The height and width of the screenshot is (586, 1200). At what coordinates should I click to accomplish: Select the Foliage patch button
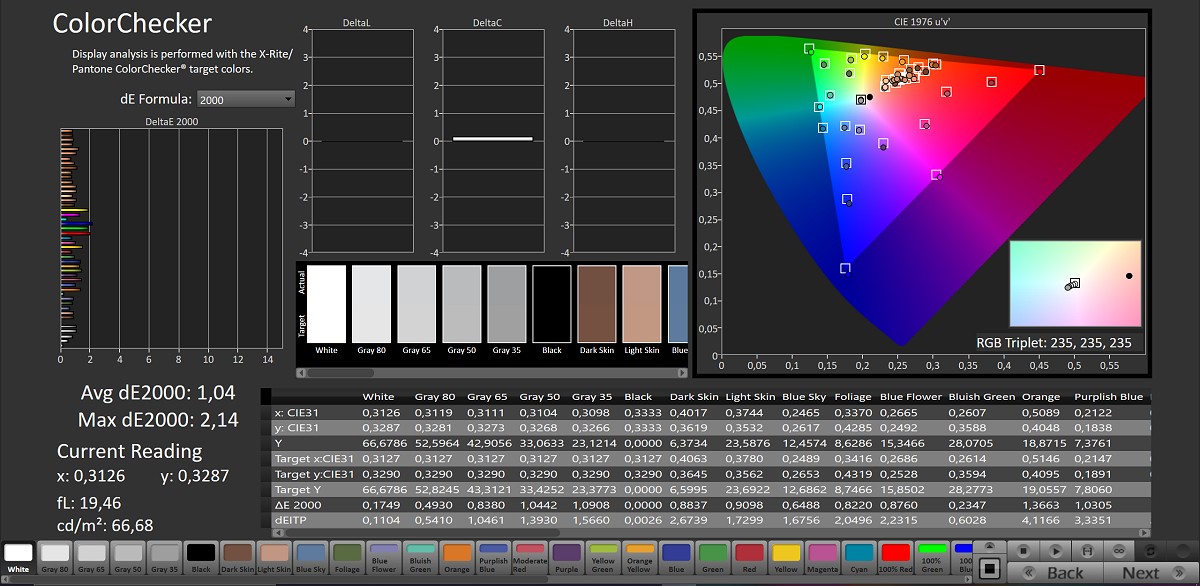347,558
